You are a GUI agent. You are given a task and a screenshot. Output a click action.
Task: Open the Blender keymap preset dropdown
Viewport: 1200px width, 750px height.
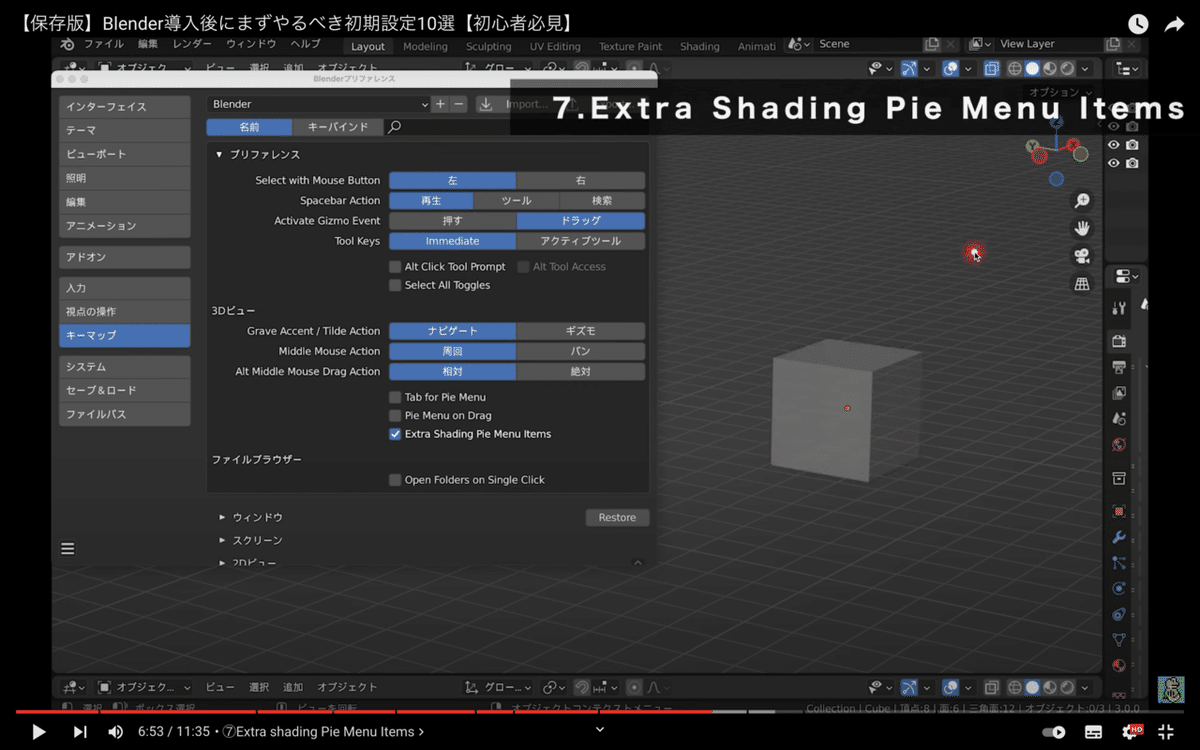coord(319,104)
